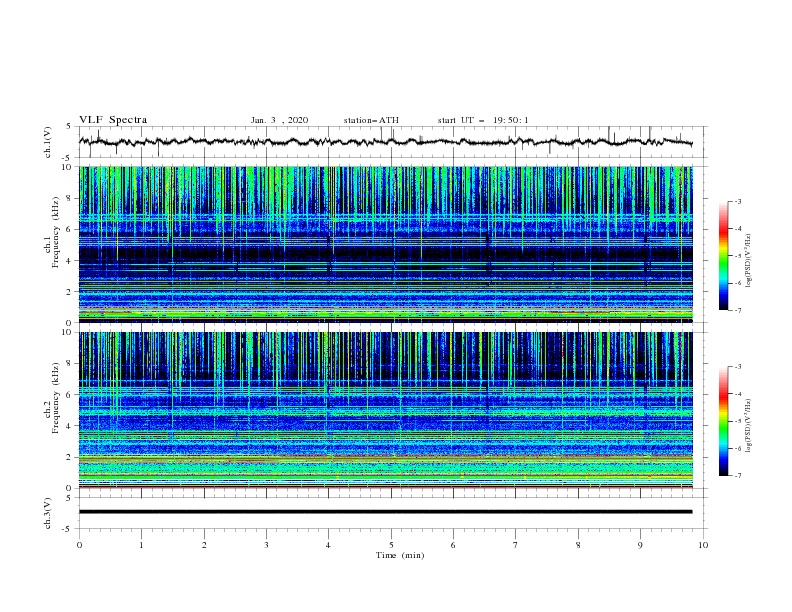The width and height of the screenshot is (792, 612).
Task: Click the "start UT = 19:50: 1" text
Action: click(x=483, y=120)
